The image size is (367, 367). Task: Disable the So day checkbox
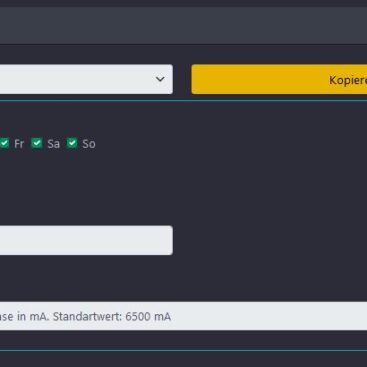(72, 143)
